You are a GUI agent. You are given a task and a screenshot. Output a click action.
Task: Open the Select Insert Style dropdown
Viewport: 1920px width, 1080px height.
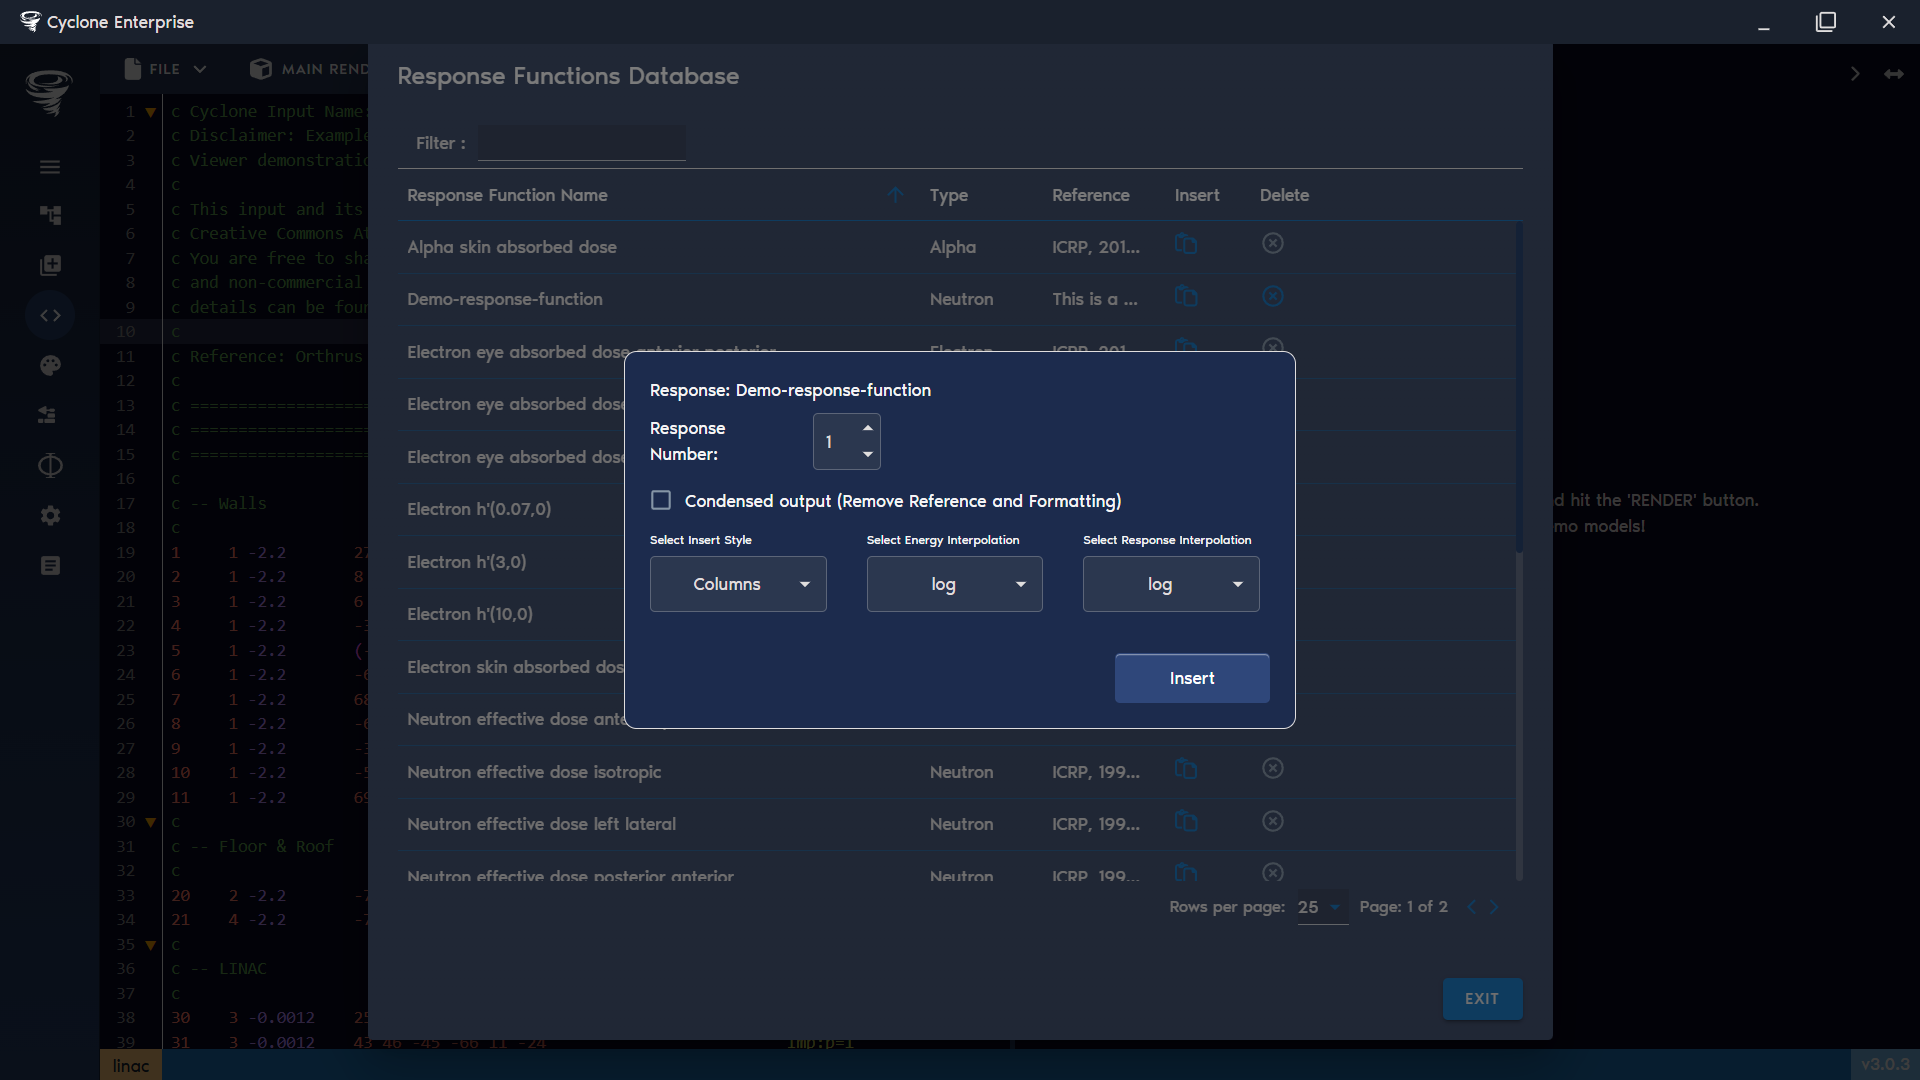[737, 584]
